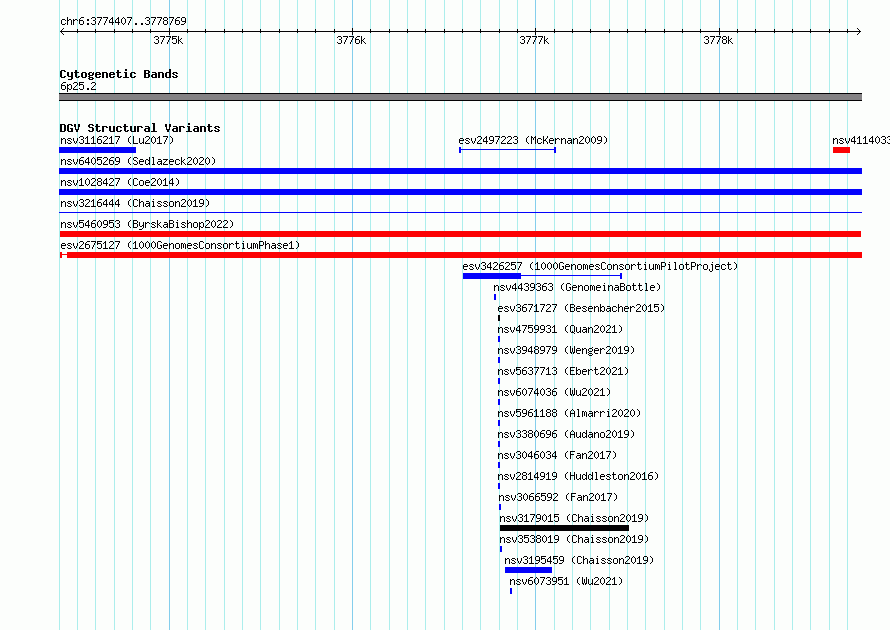Open nsv5637713 (Ebert2021) label
The height and width of the screenshot is (630, 890).
click(x=563, y=371)
